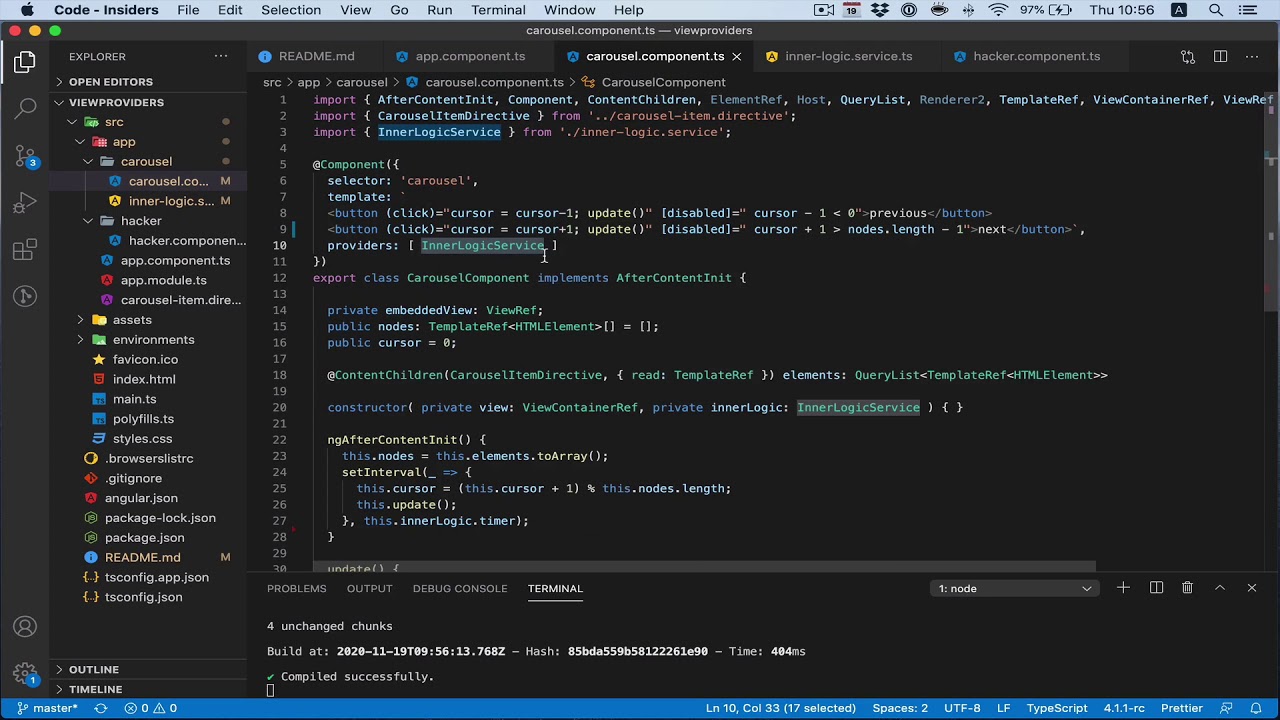Kill the terminal with trash icon
Image resolution: width=1280 pixels, height=720 pixels.
(1187, 588)
